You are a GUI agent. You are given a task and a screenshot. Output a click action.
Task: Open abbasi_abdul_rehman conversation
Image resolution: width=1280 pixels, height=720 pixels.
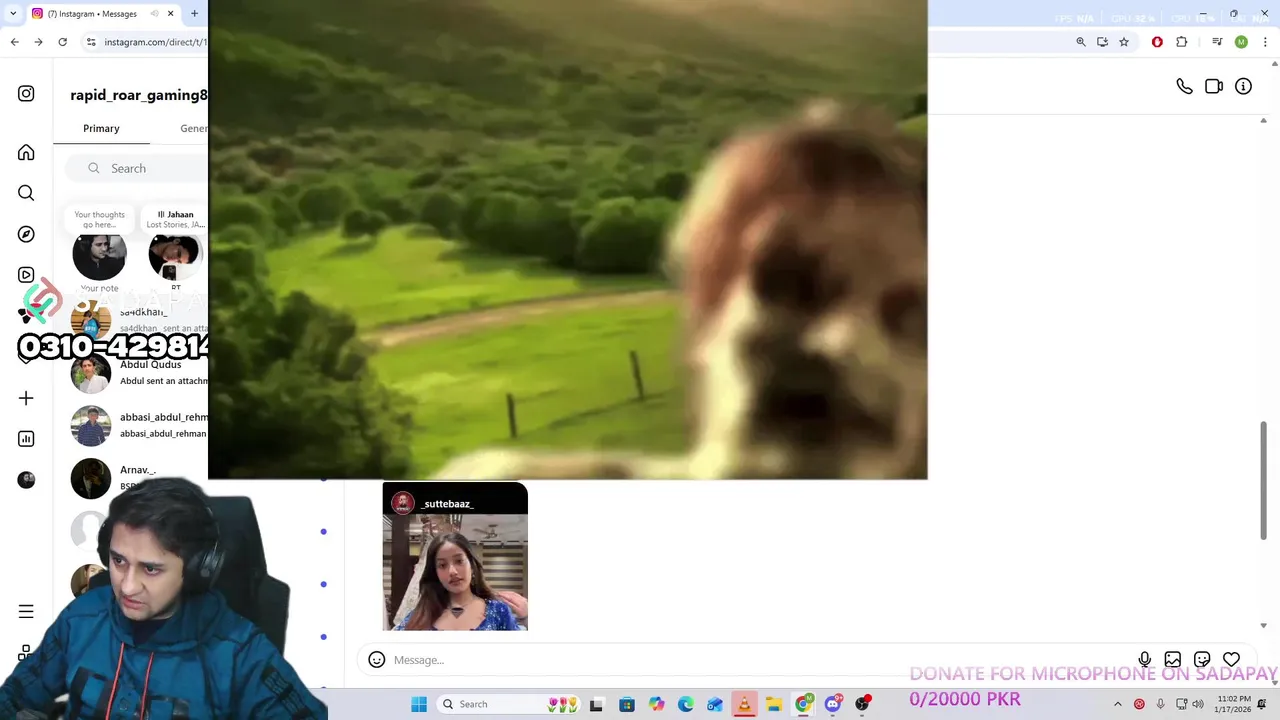tap(139, 425)
